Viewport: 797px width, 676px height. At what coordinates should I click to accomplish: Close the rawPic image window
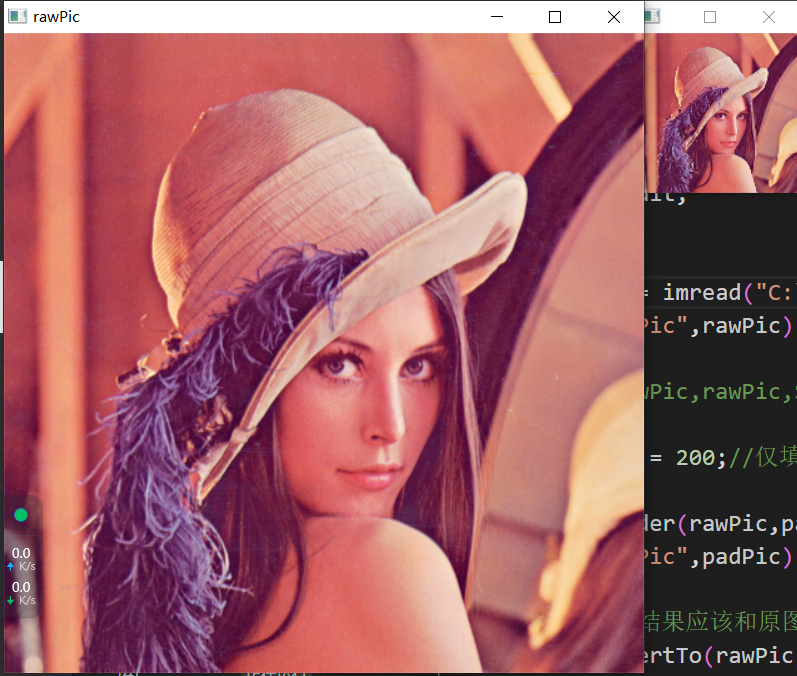(614, 17)
